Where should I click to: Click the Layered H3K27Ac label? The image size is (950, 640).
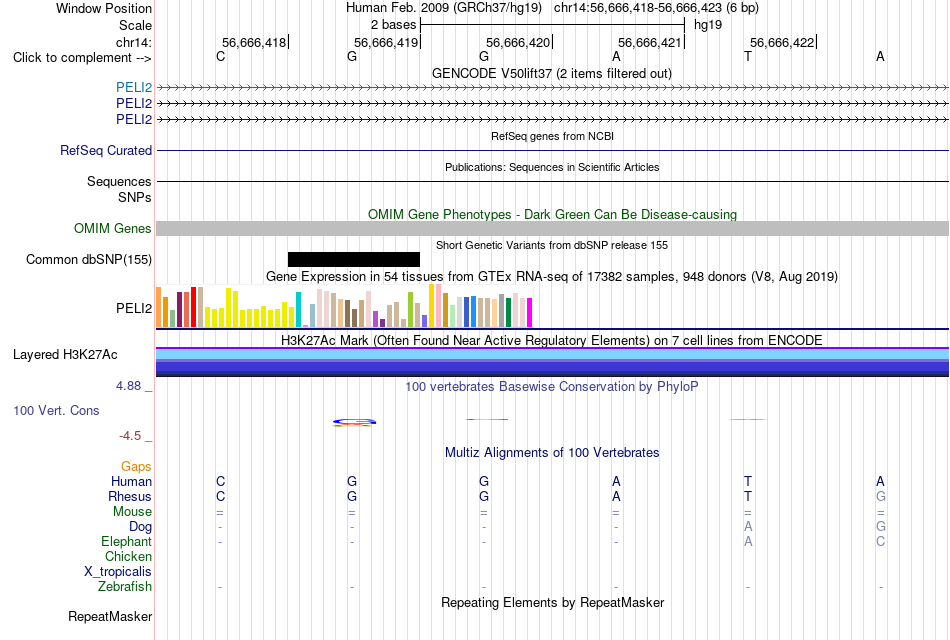coord(65,355)
